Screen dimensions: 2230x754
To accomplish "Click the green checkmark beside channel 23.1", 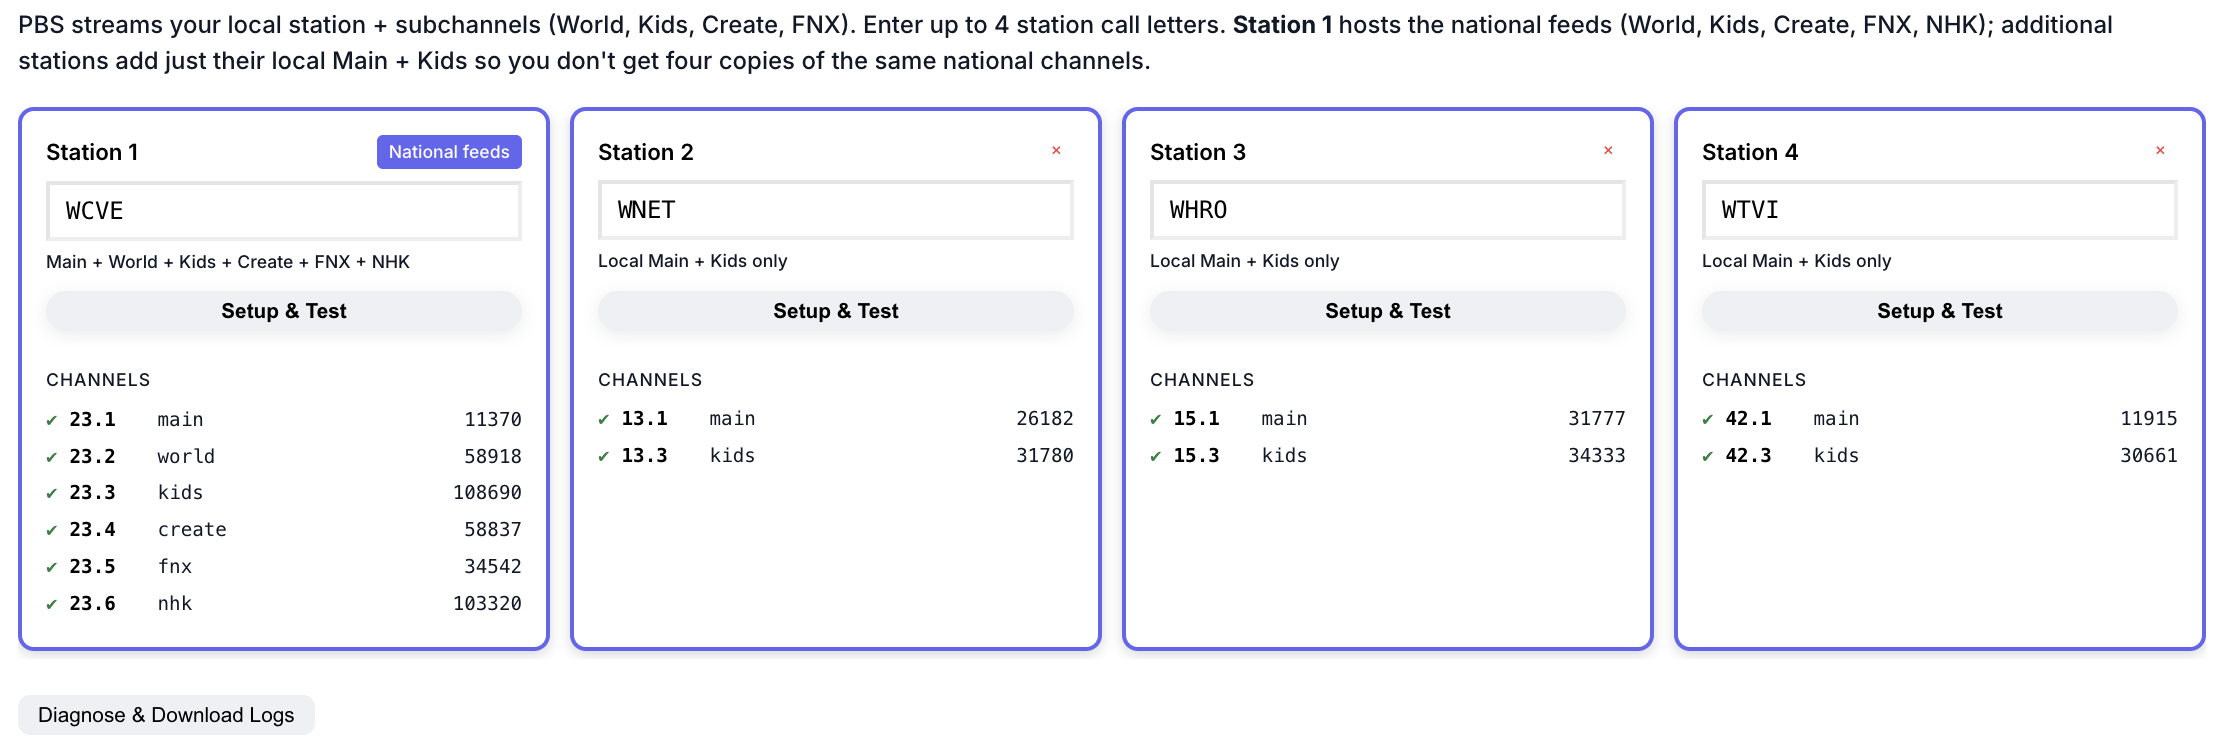I will (52, 420).
